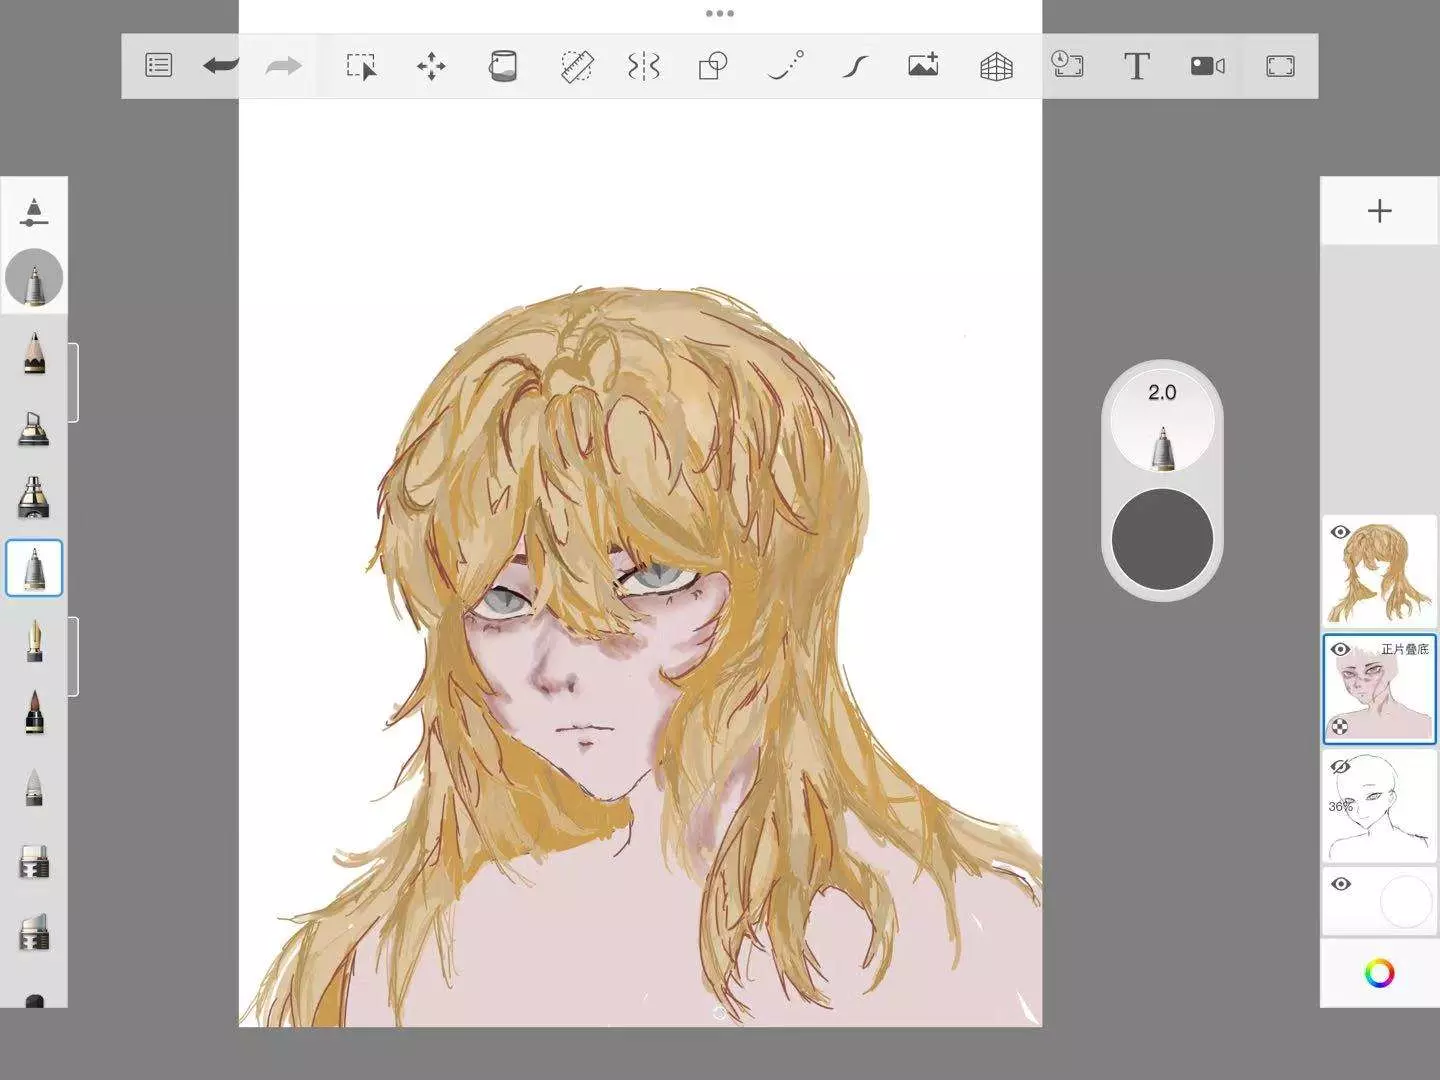Add a new layer with plus button
This screenshot has height=1080, width=1440.
(x=1379, y=211)
